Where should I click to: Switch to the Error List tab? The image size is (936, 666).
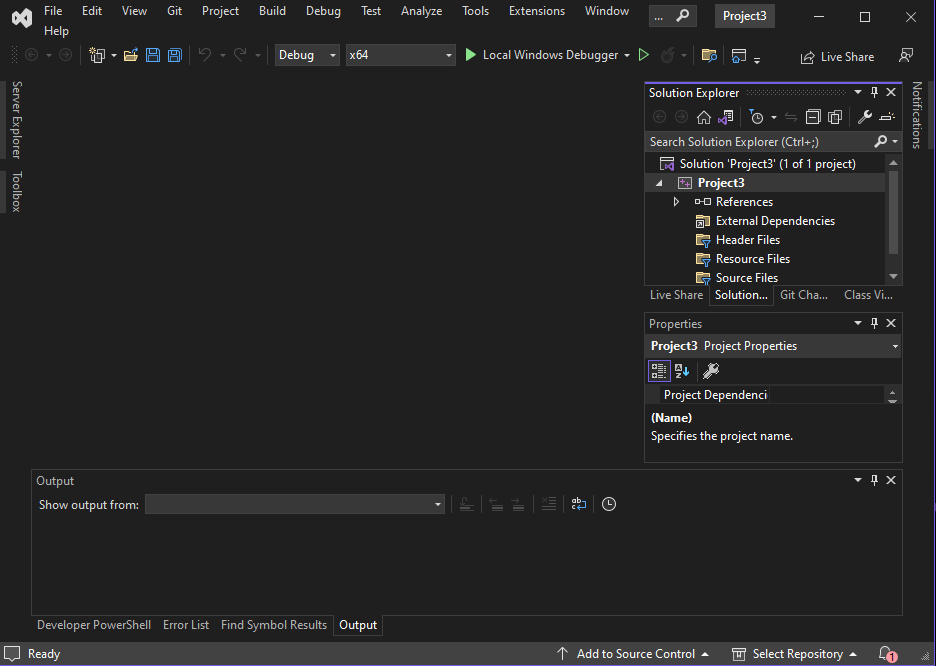tap(185, 624)
